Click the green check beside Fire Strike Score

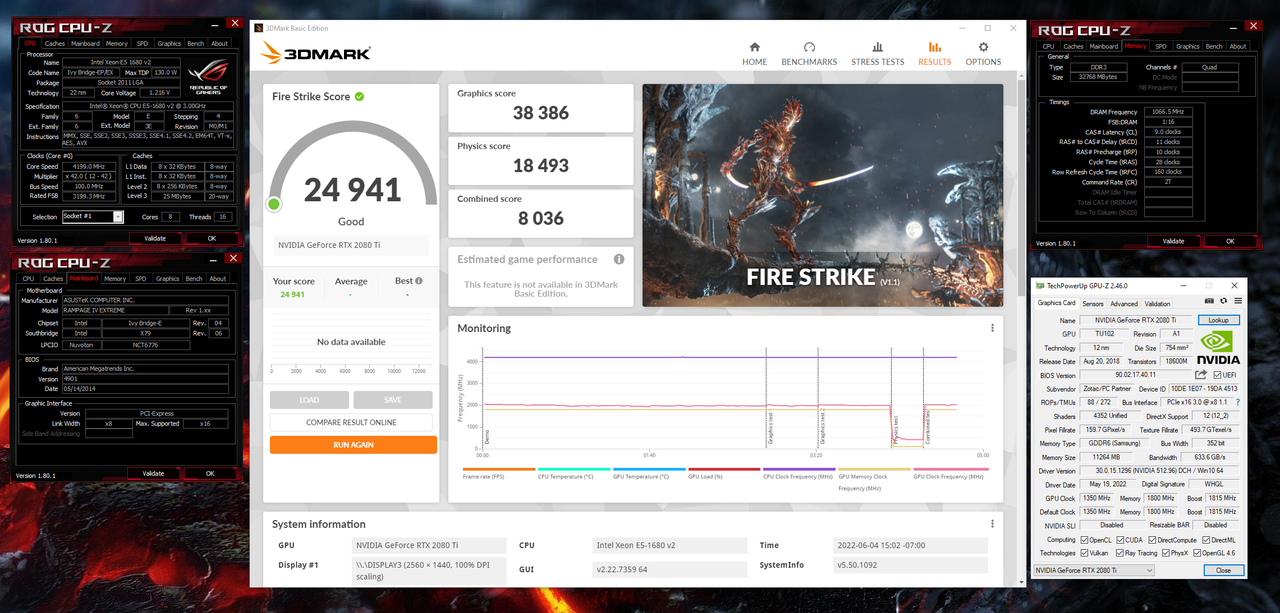pyautogui.click(x=359, y=97)
